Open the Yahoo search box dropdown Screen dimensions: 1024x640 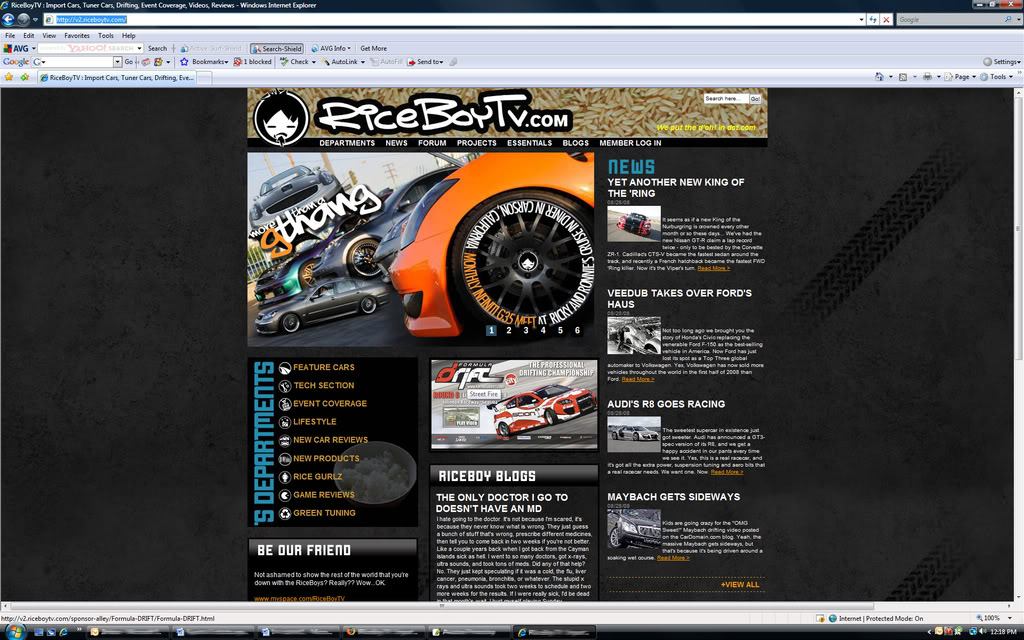[139, 48]
